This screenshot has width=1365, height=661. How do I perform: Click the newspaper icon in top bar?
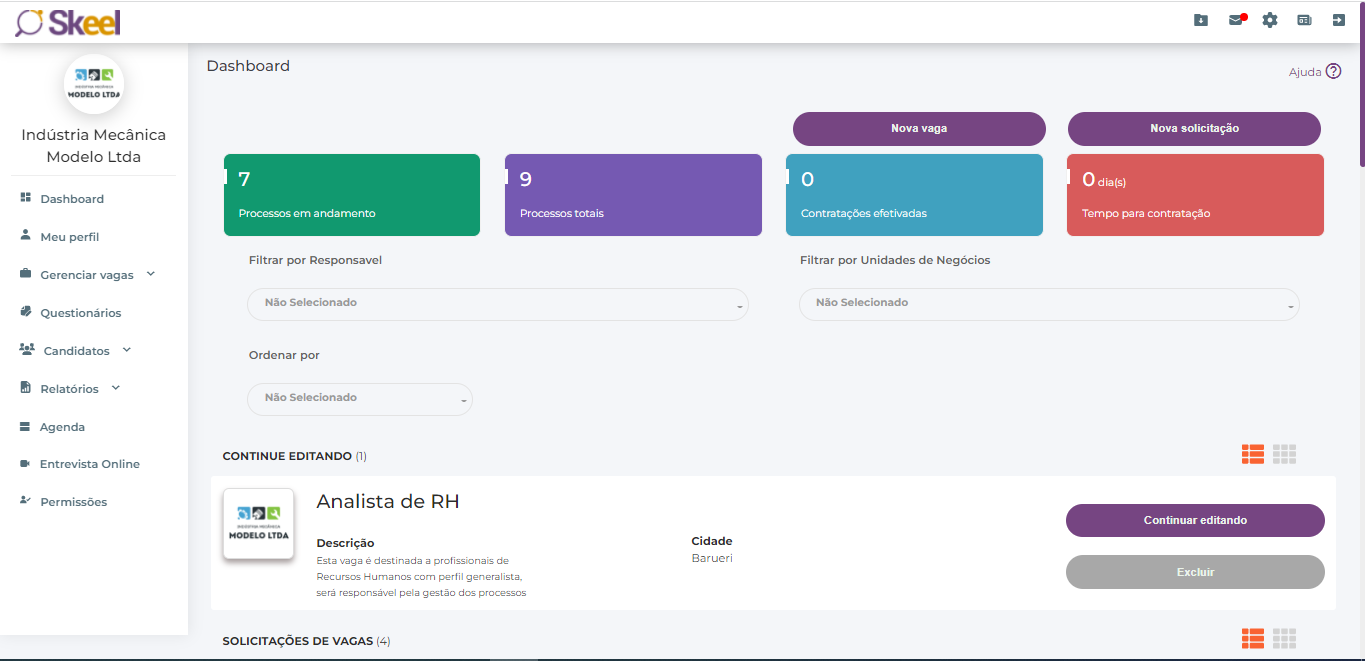[x=1304, y=20]
